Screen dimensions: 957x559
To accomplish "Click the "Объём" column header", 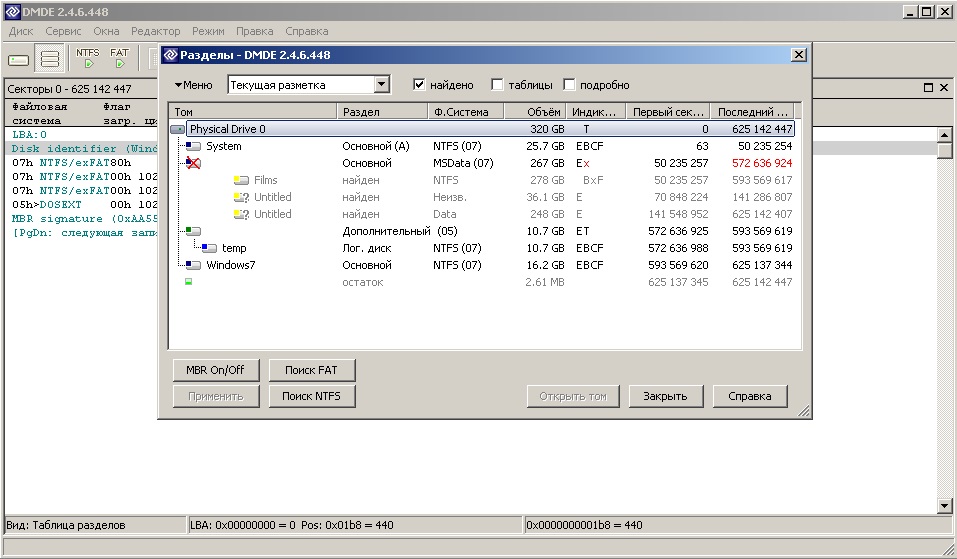I will coord(534,112).
